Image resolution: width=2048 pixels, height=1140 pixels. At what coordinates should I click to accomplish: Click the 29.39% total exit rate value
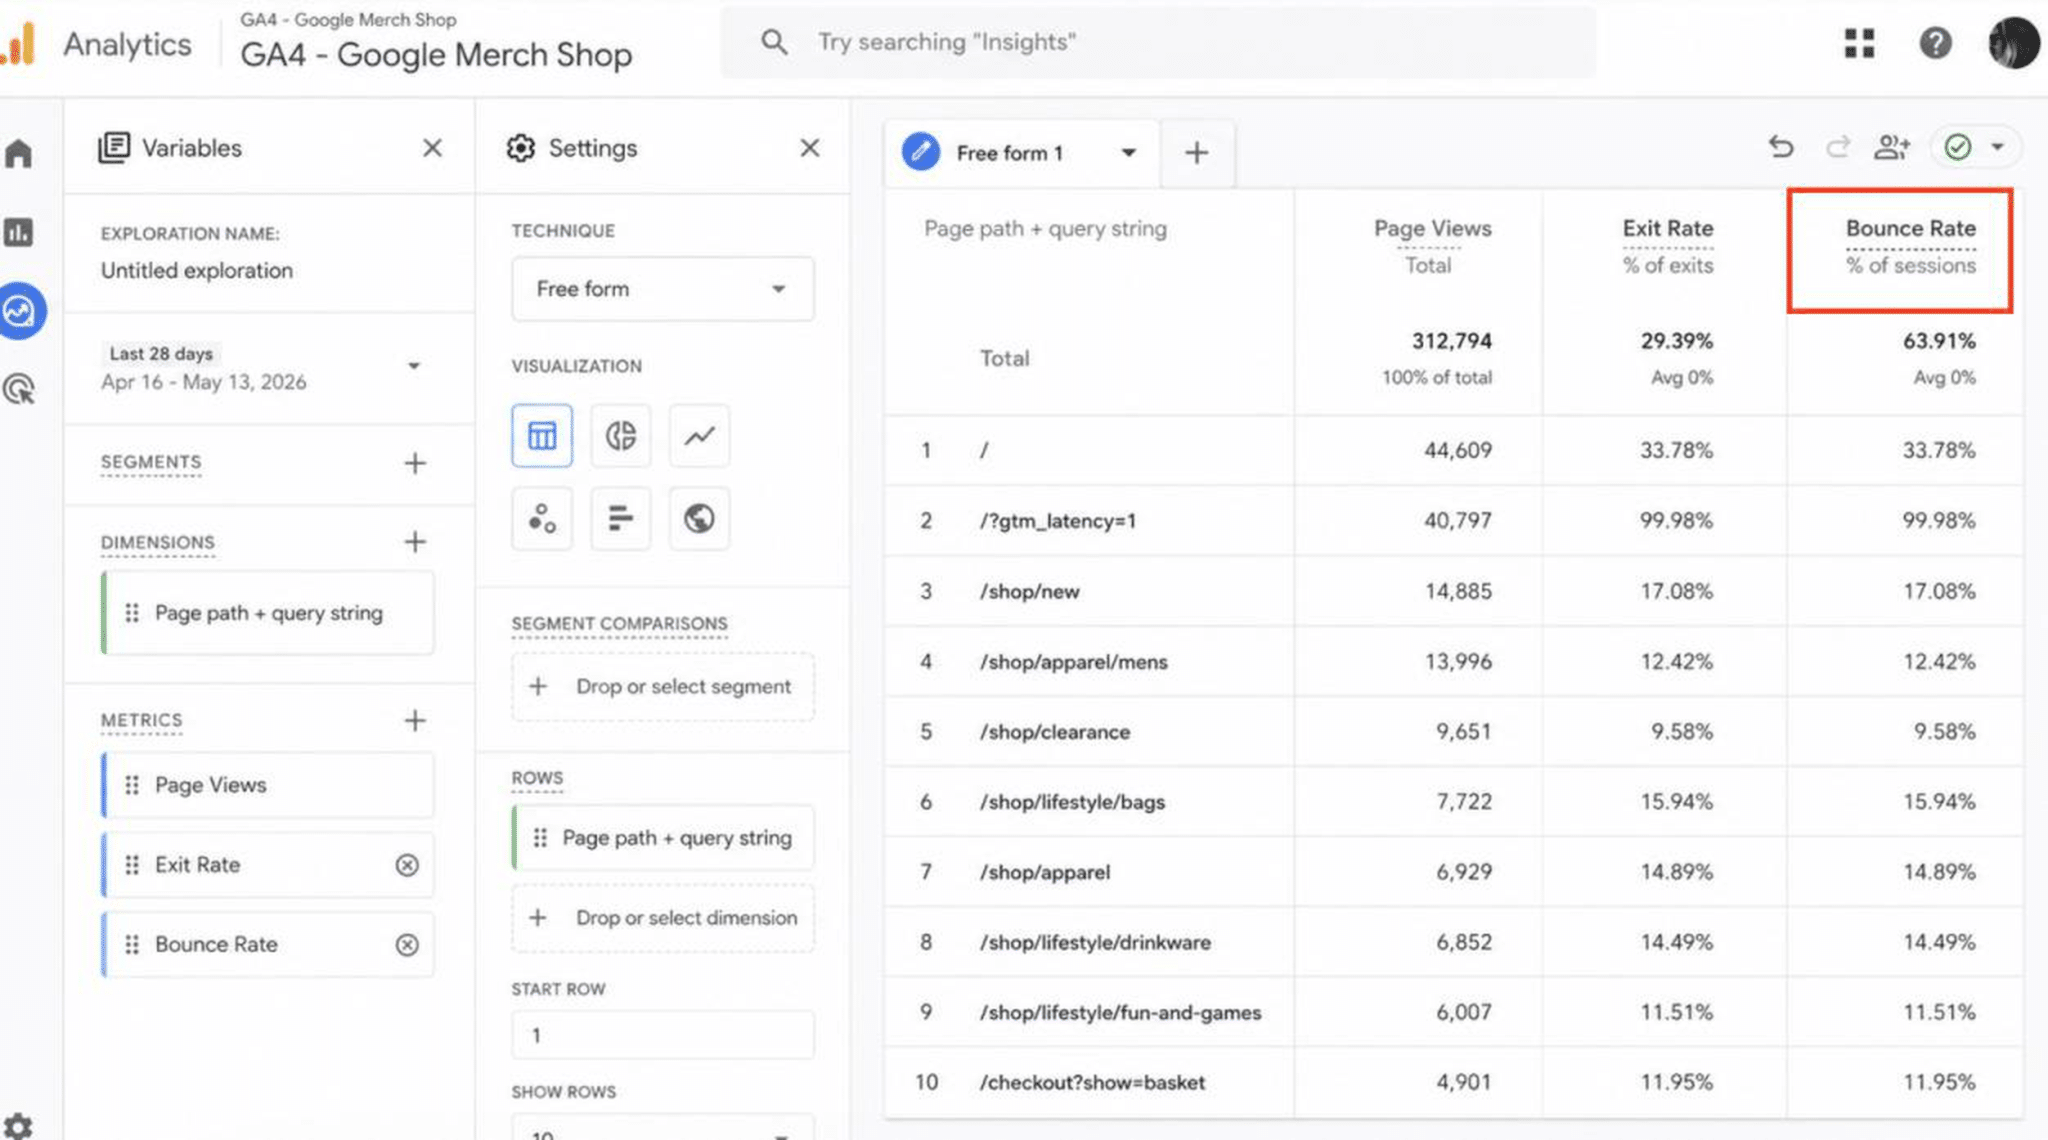click(1676, 342)
